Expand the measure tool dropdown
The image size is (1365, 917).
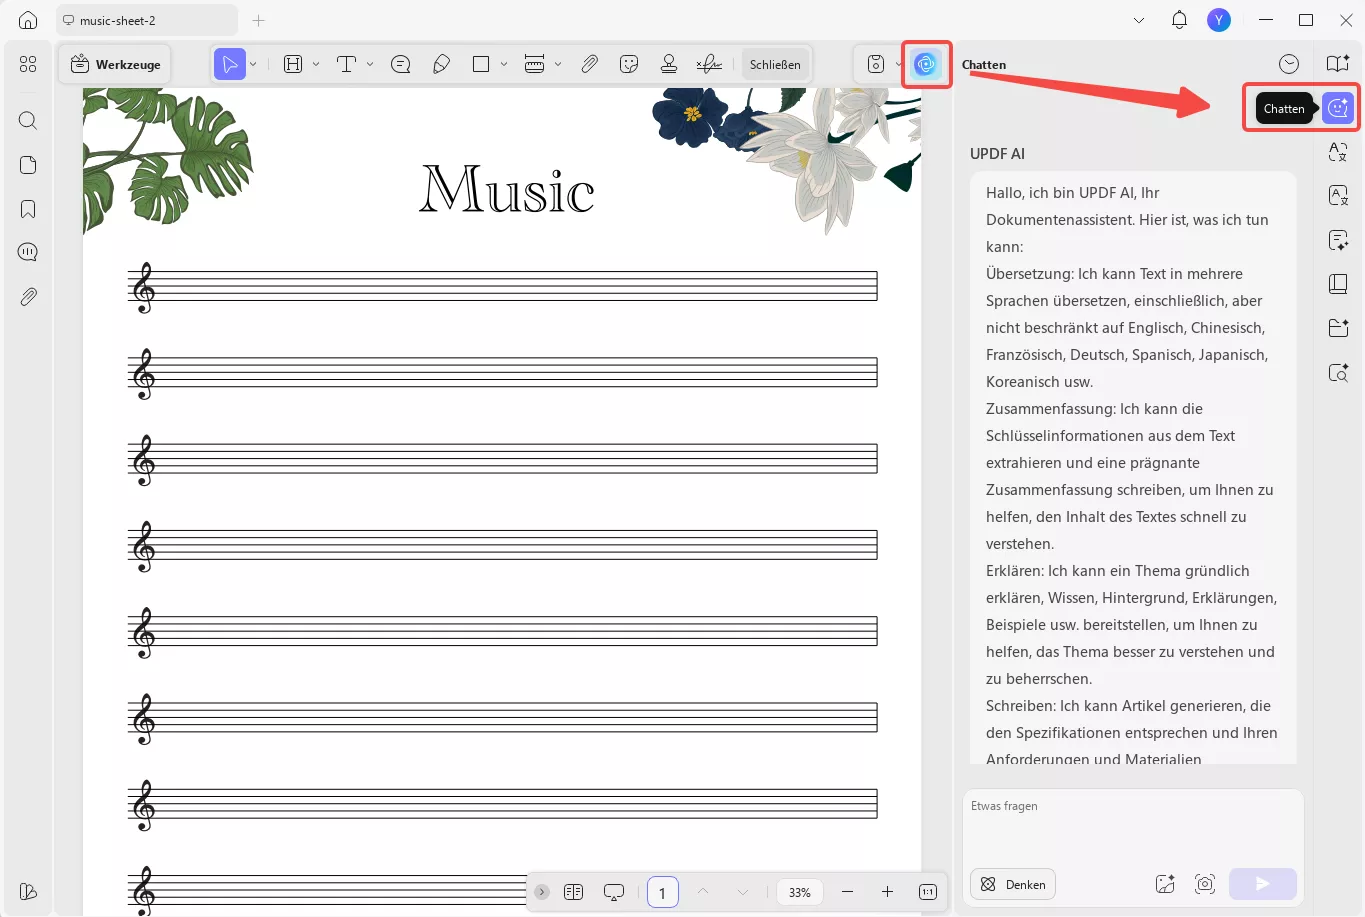tap(558, 63)
